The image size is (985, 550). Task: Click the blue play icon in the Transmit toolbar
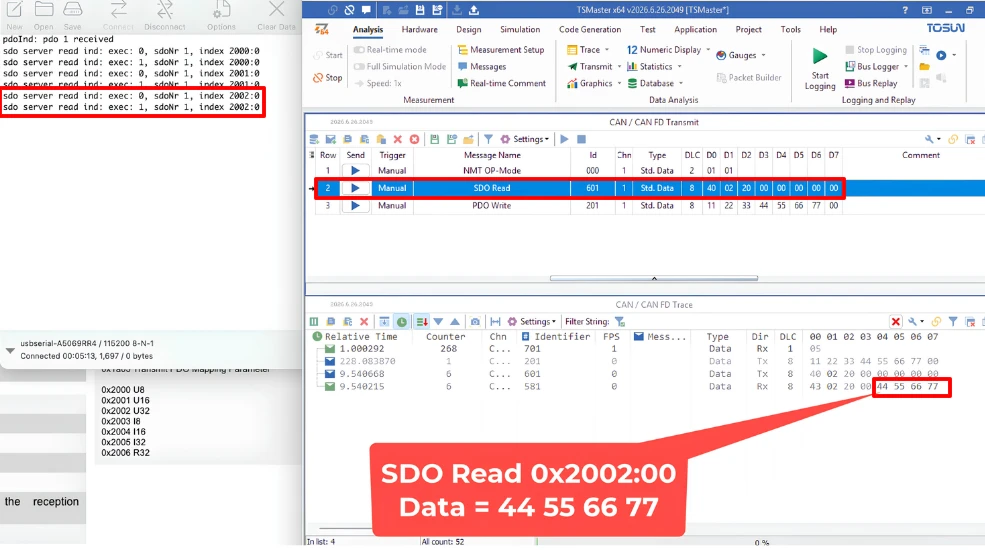click(564, 139)
